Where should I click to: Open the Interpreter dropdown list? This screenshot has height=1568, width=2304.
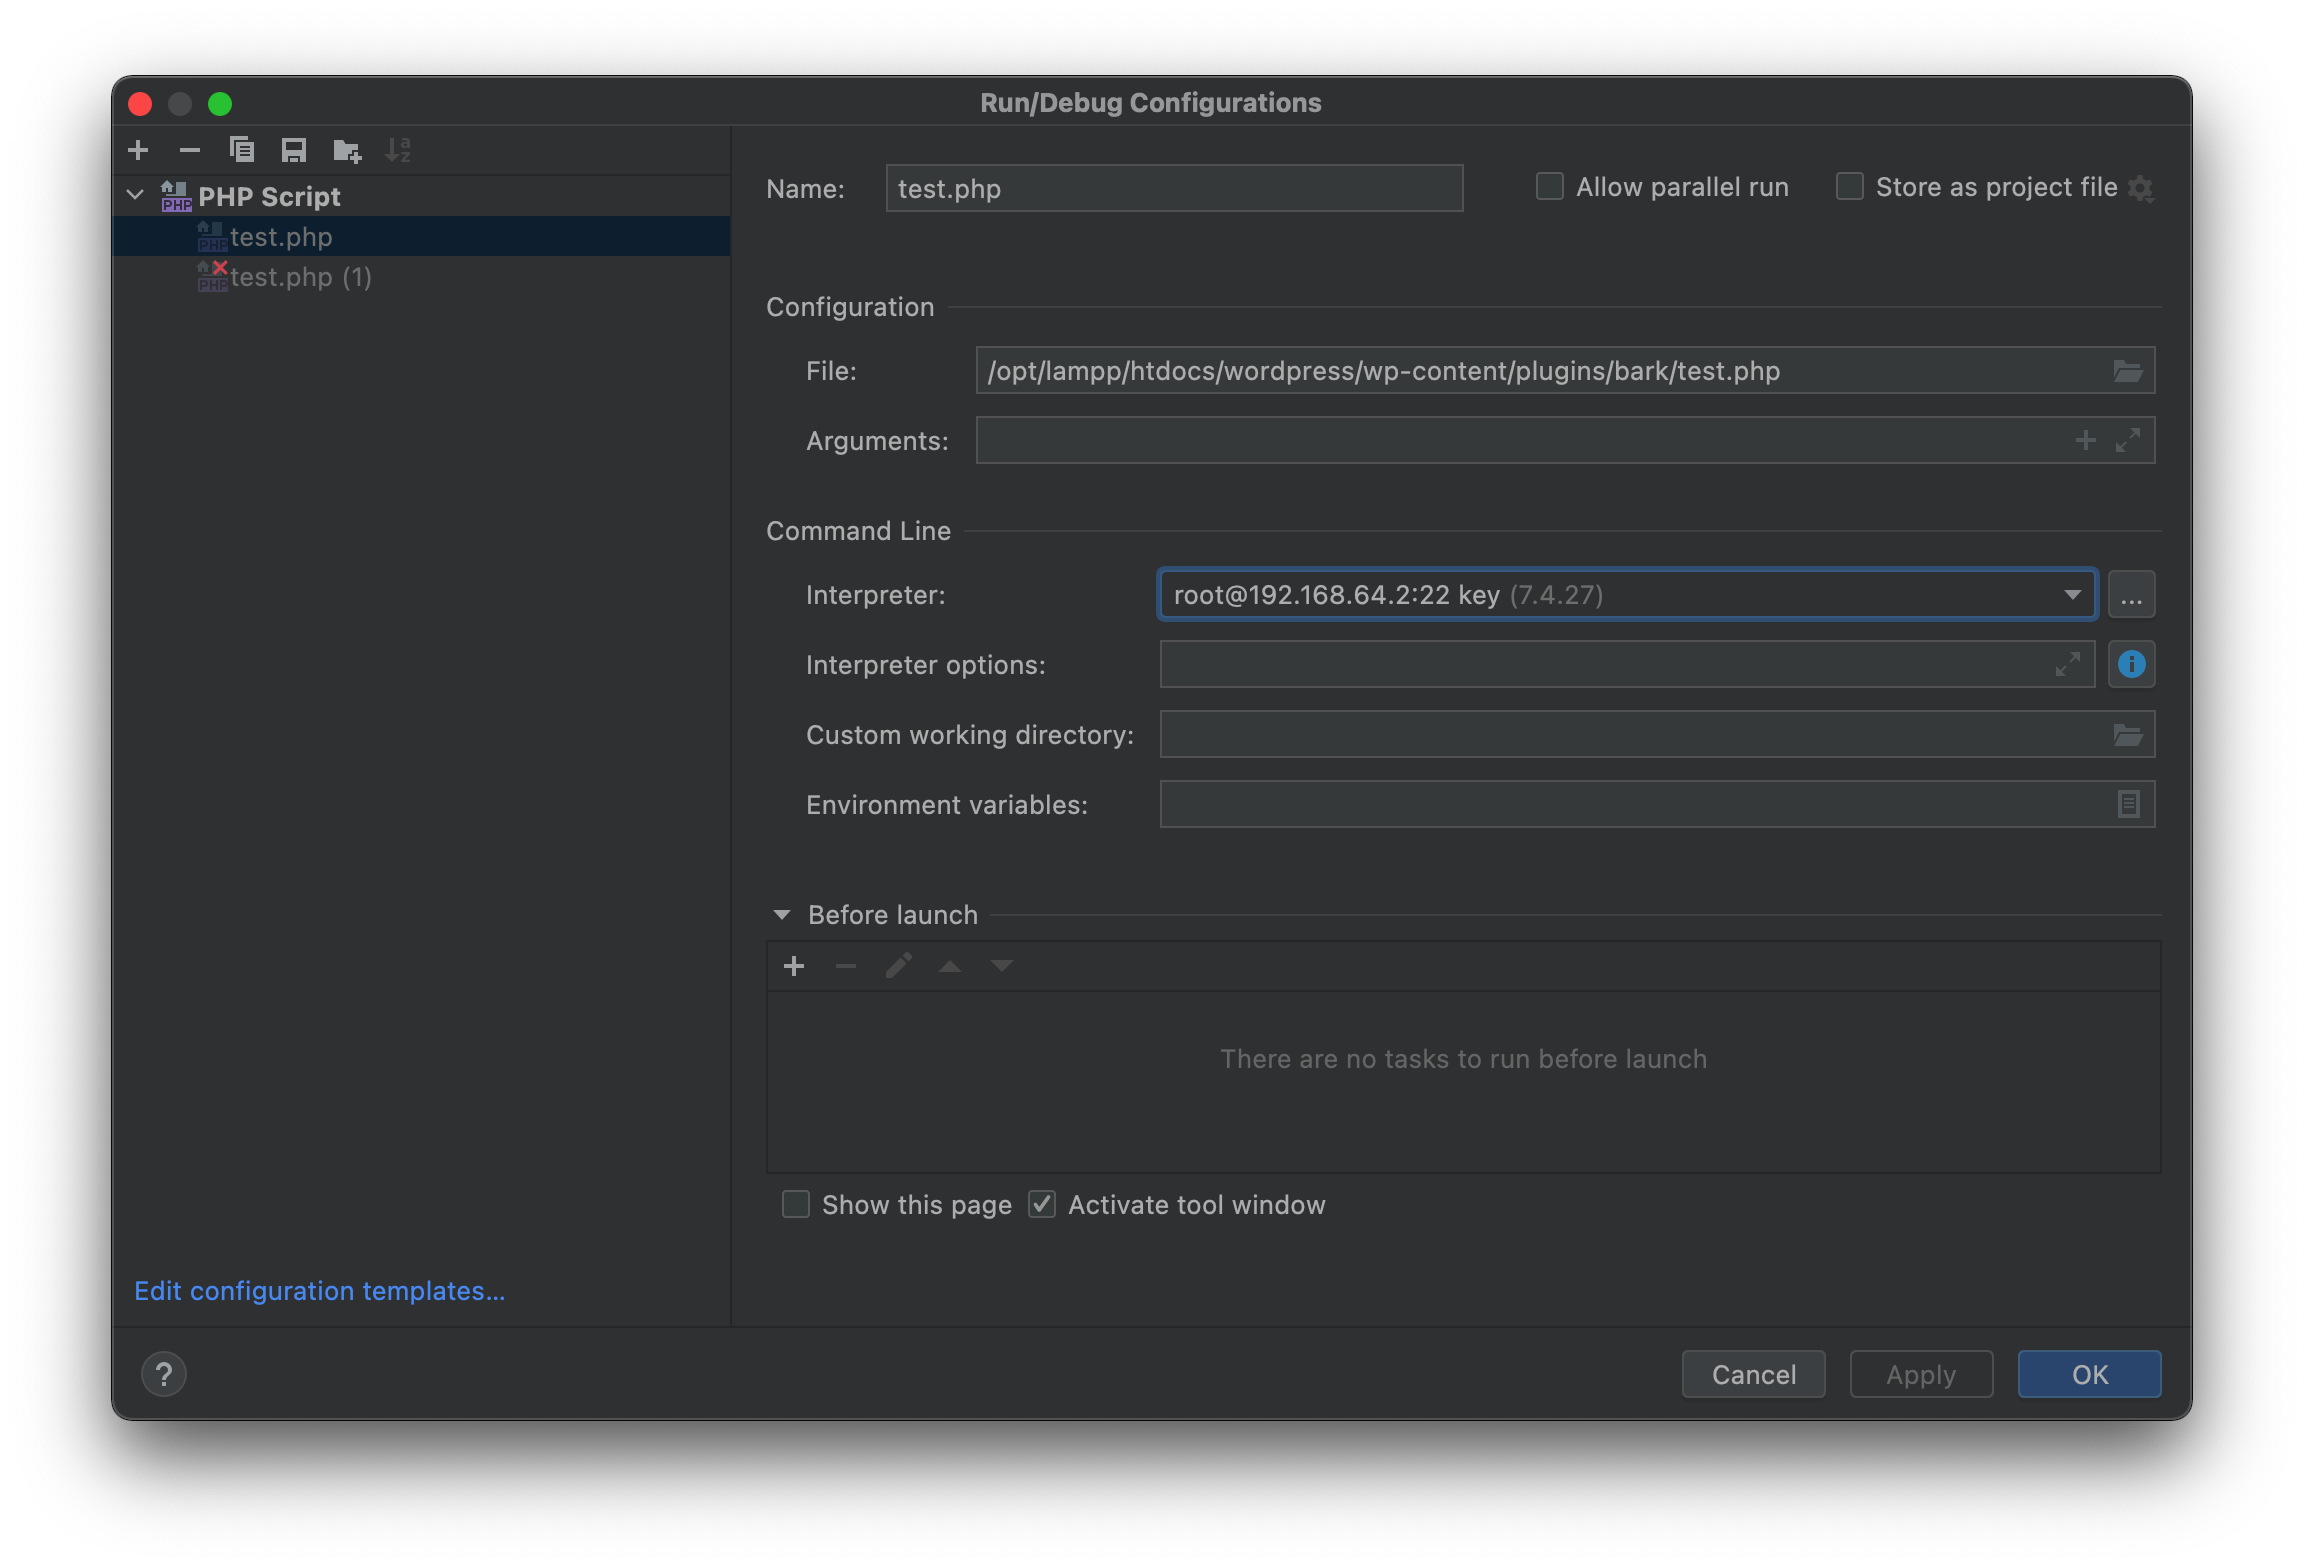2072,595
